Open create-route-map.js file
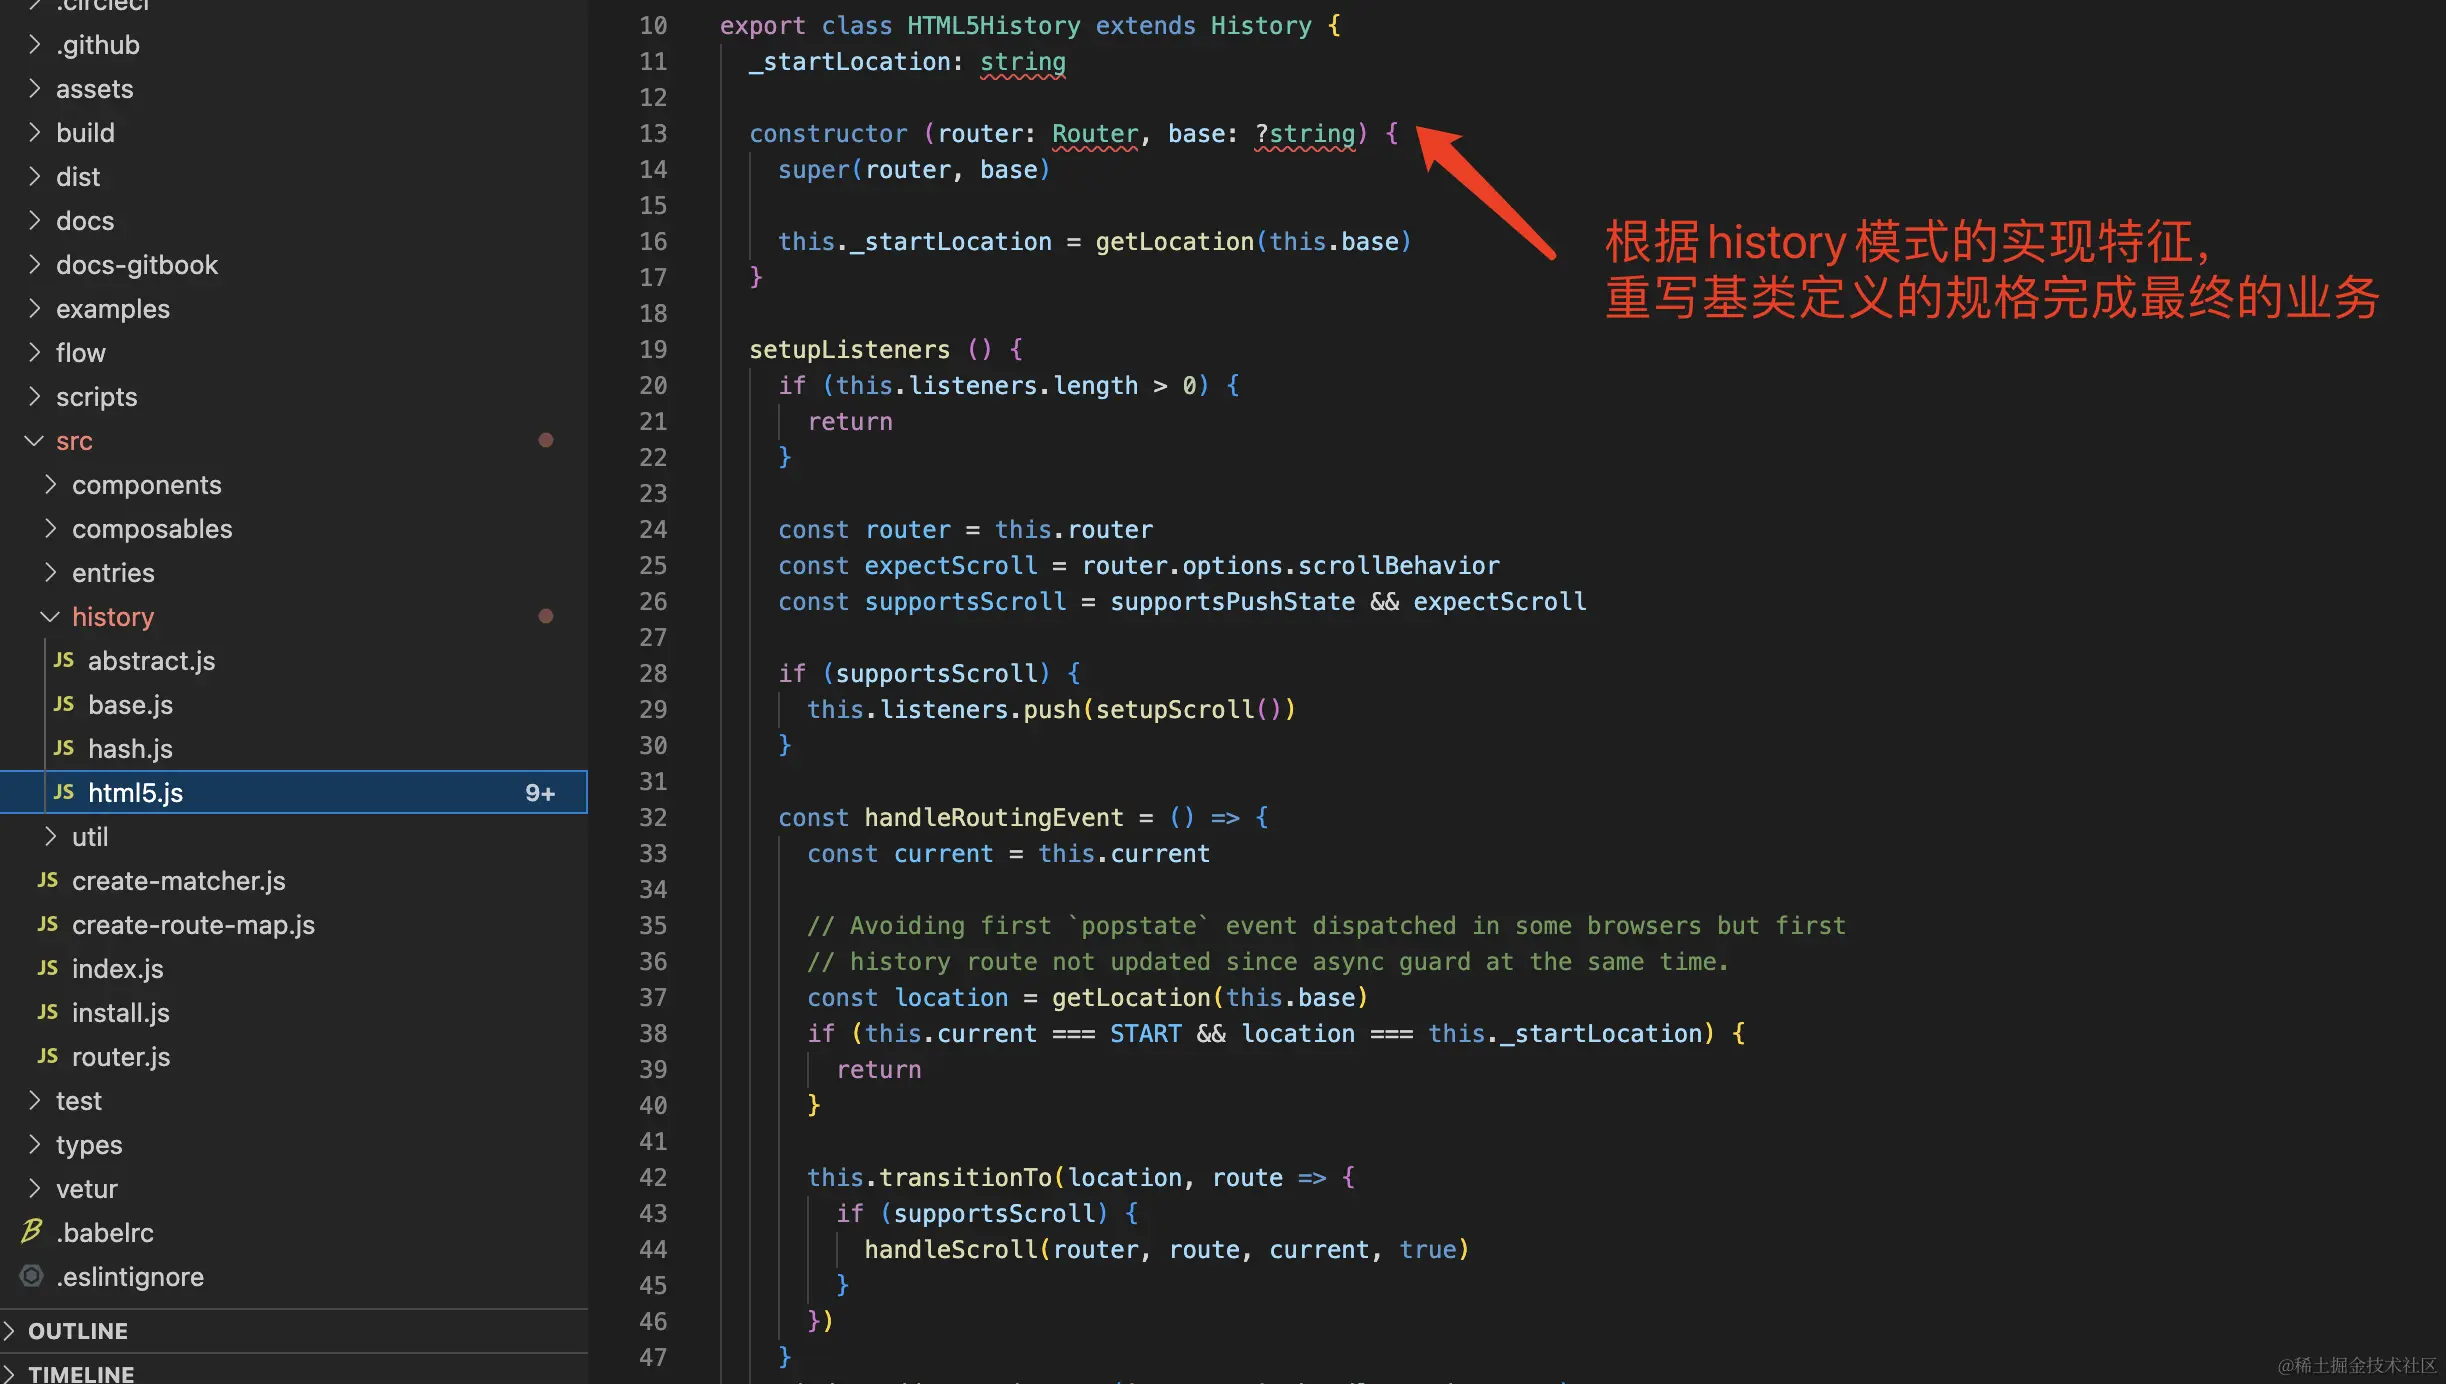The height and width of the screenshot is (1384, 2446). coord(193,925)
